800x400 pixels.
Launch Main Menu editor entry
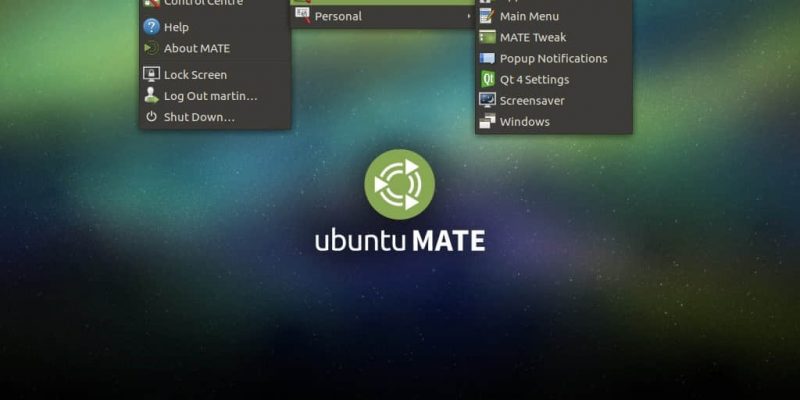[x=554, y=16]
